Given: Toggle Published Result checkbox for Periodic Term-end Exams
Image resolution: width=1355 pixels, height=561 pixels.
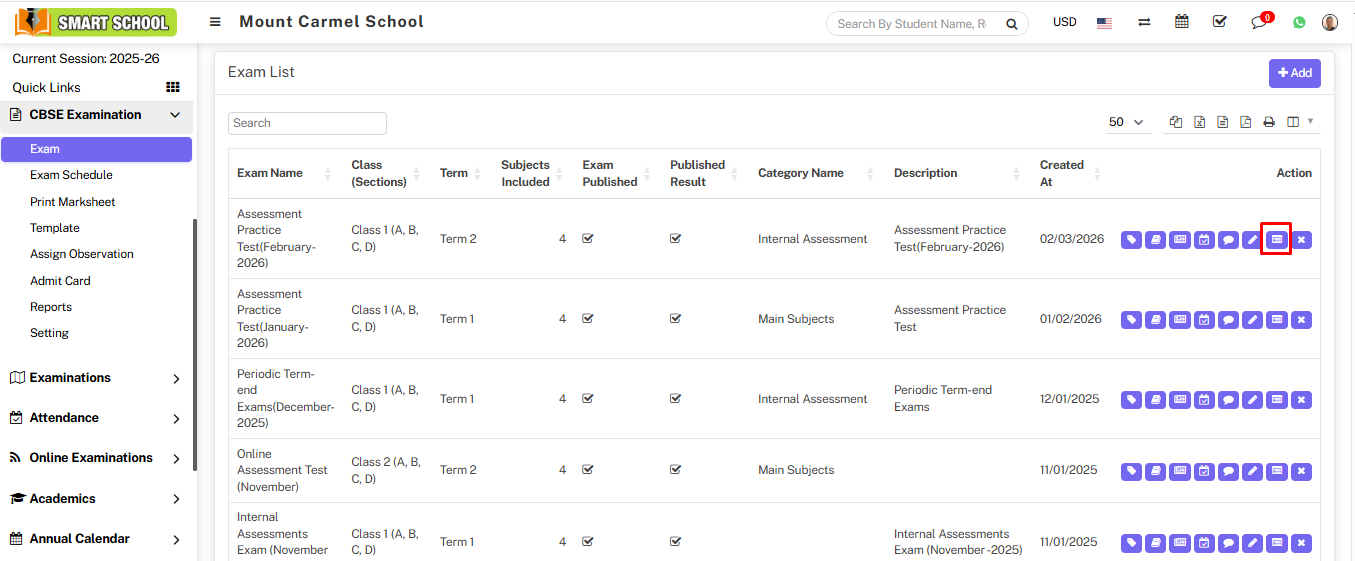Looking at the screenshot, I should 676,399.
